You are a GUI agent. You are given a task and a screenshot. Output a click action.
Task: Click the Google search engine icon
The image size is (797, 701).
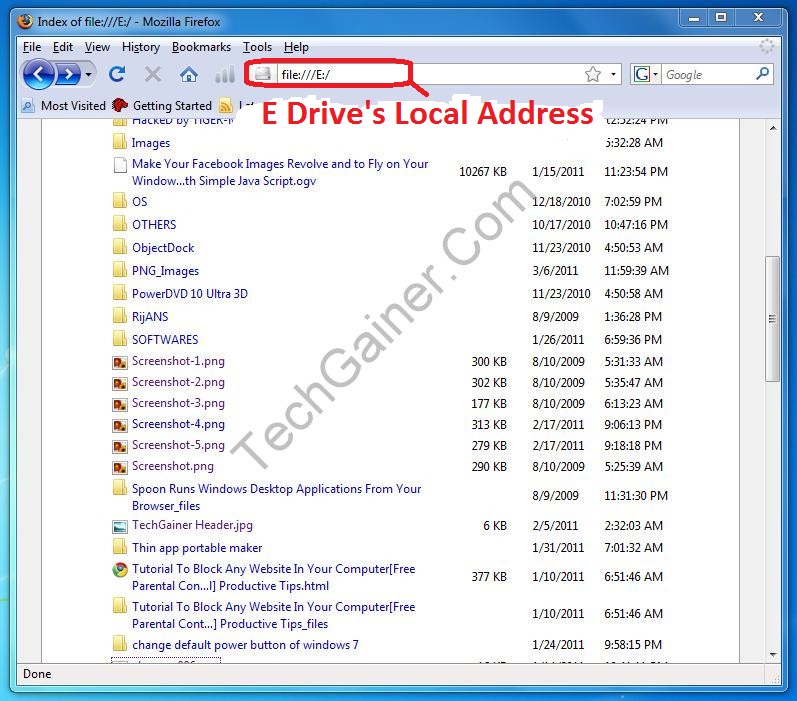[641, 74]
